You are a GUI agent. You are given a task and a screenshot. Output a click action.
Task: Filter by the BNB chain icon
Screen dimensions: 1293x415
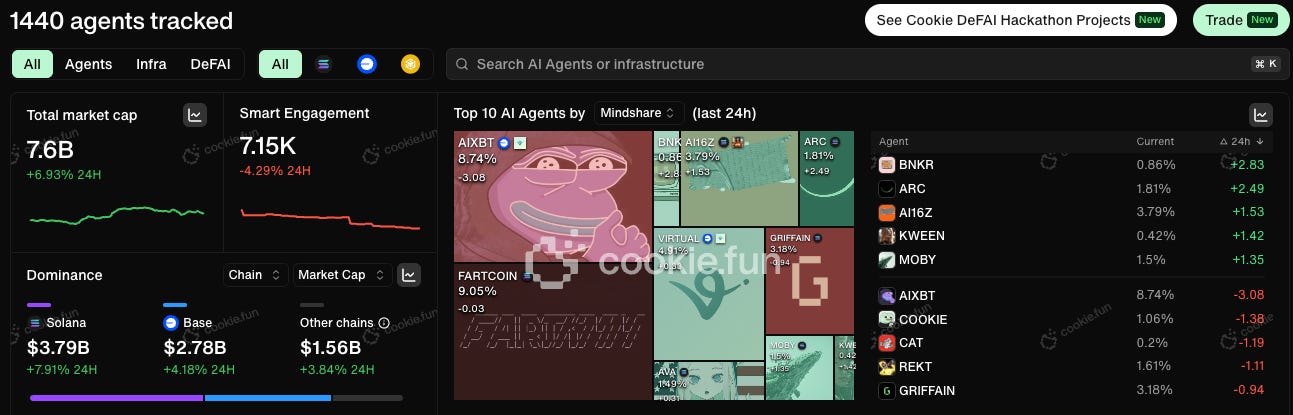tap(410, 64)
